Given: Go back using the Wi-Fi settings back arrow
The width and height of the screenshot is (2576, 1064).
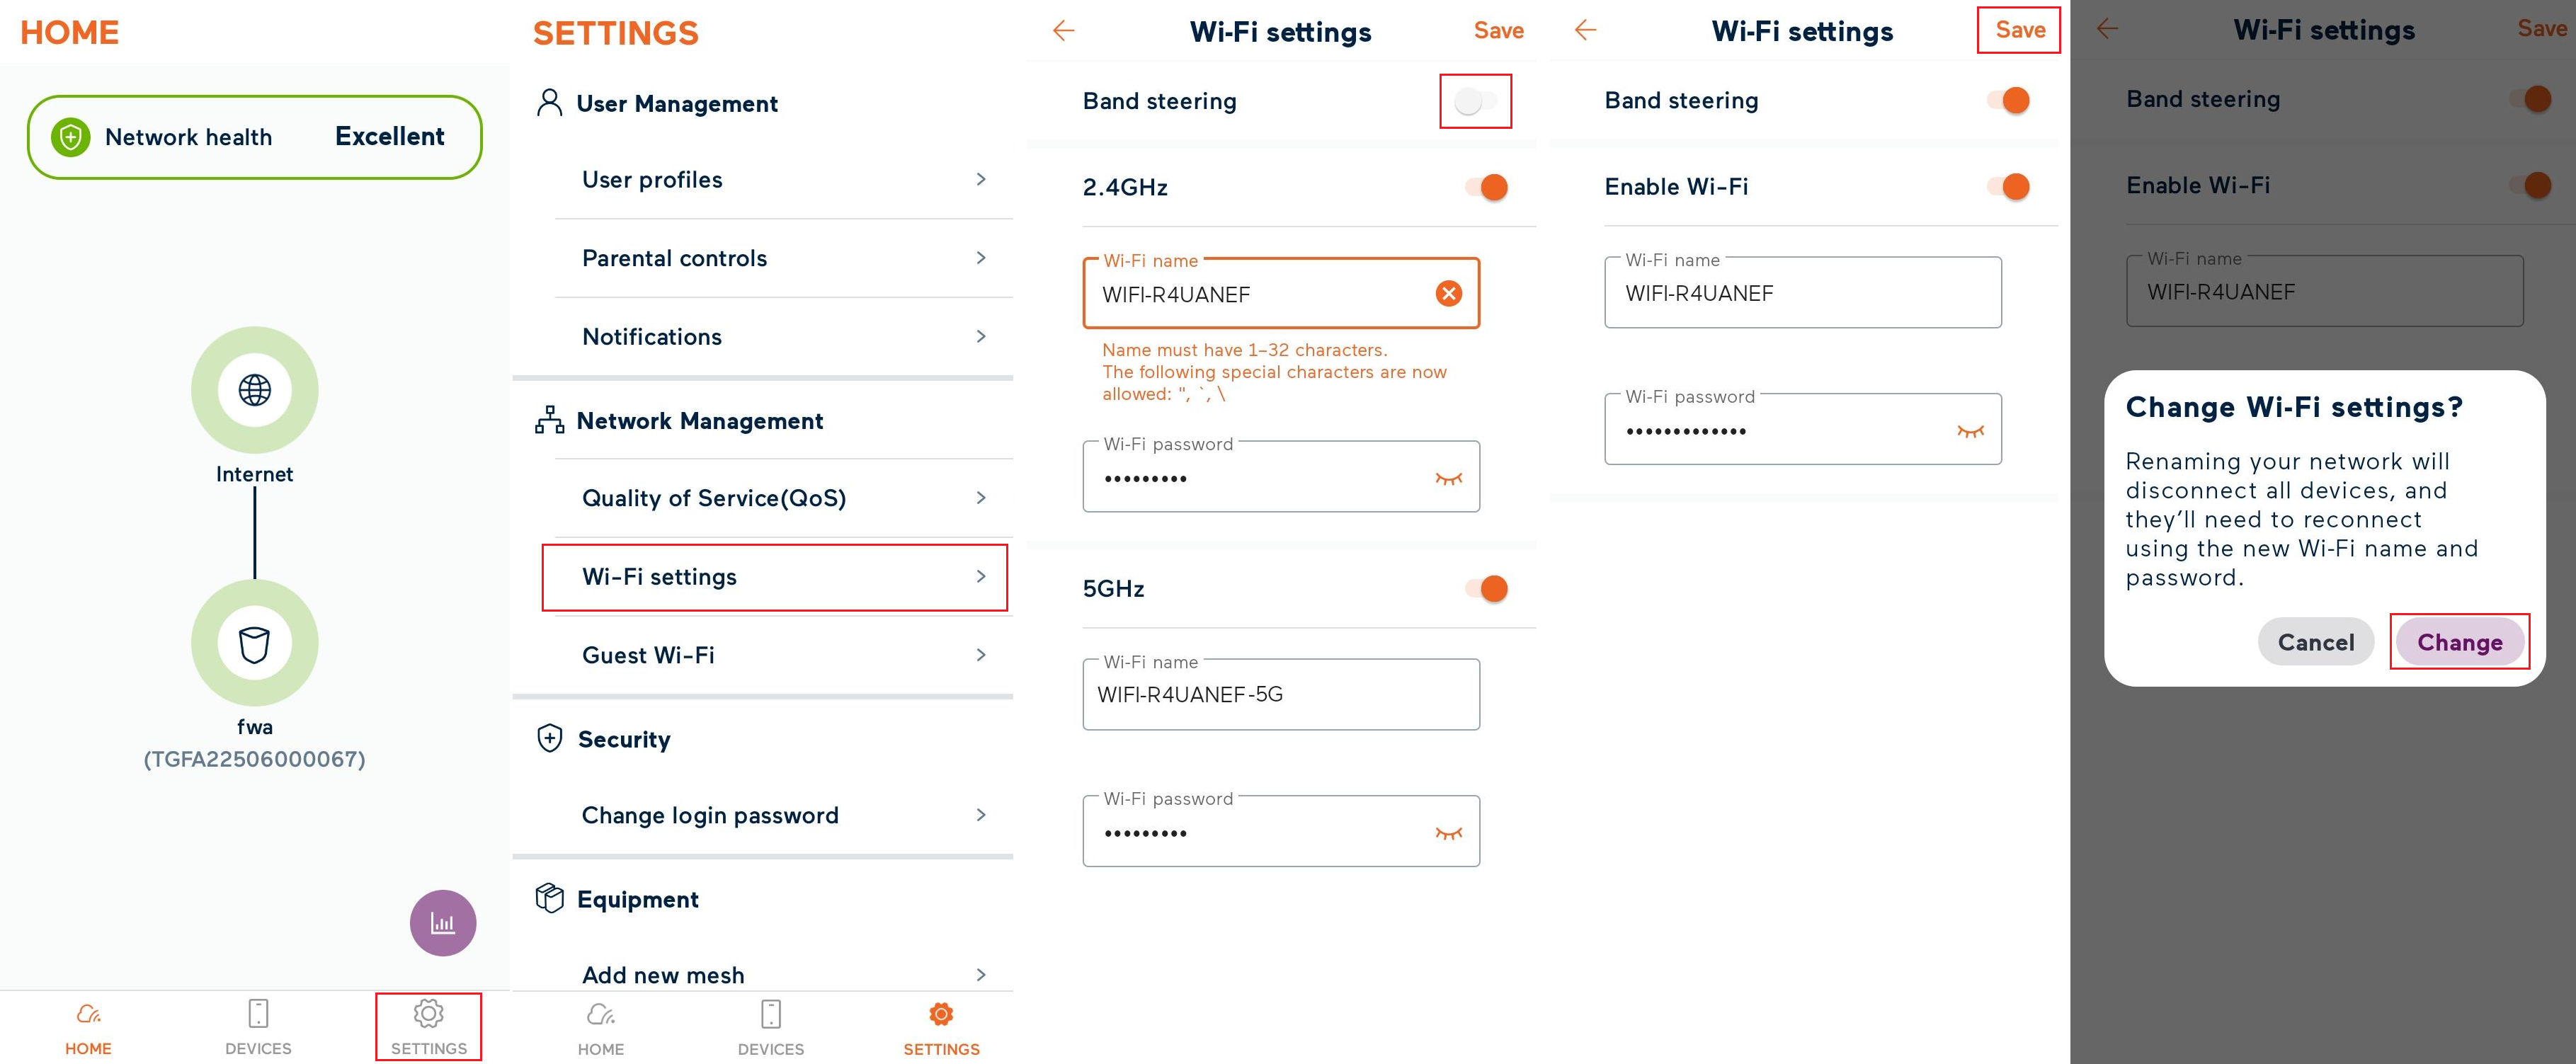Looking at the screenshot, I should (x=1063, y=31).
